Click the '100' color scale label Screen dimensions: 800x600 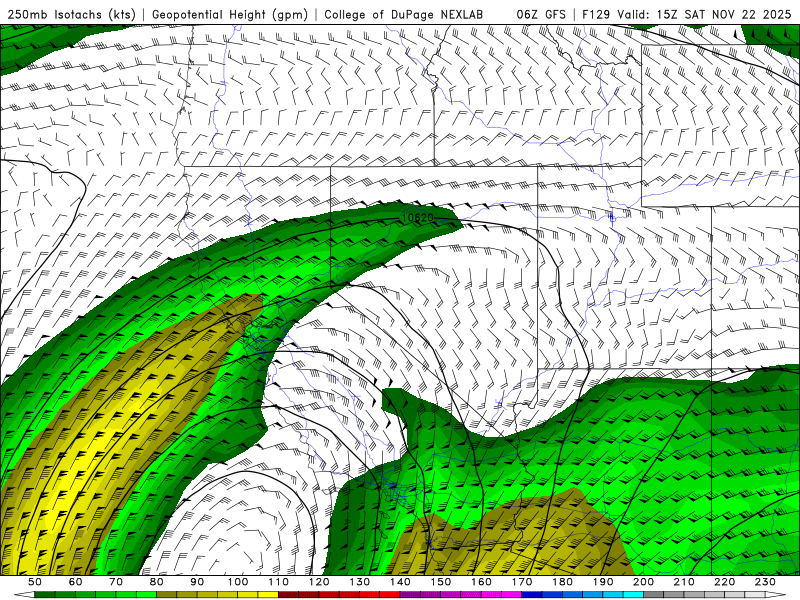tap(238, 582)
